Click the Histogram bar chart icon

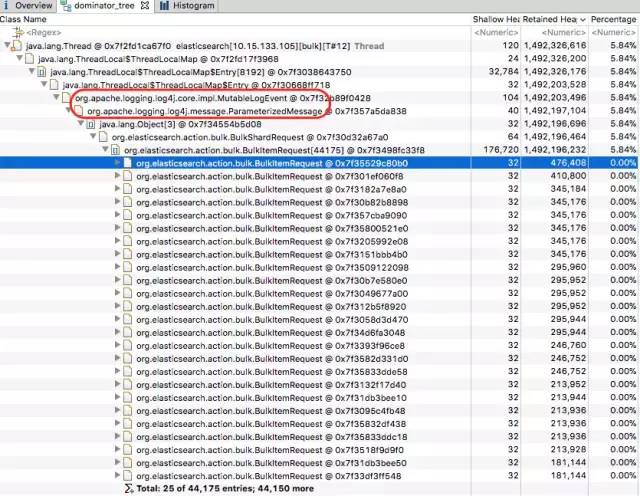[164, 6]
